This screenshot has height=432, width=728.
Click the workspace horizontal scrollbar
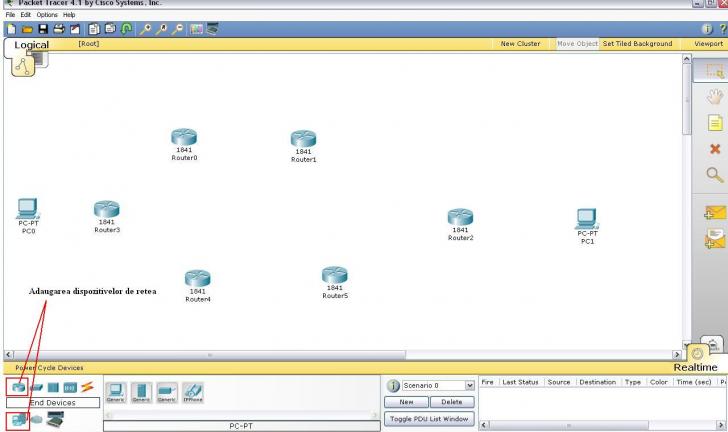[x=343, y=355]
